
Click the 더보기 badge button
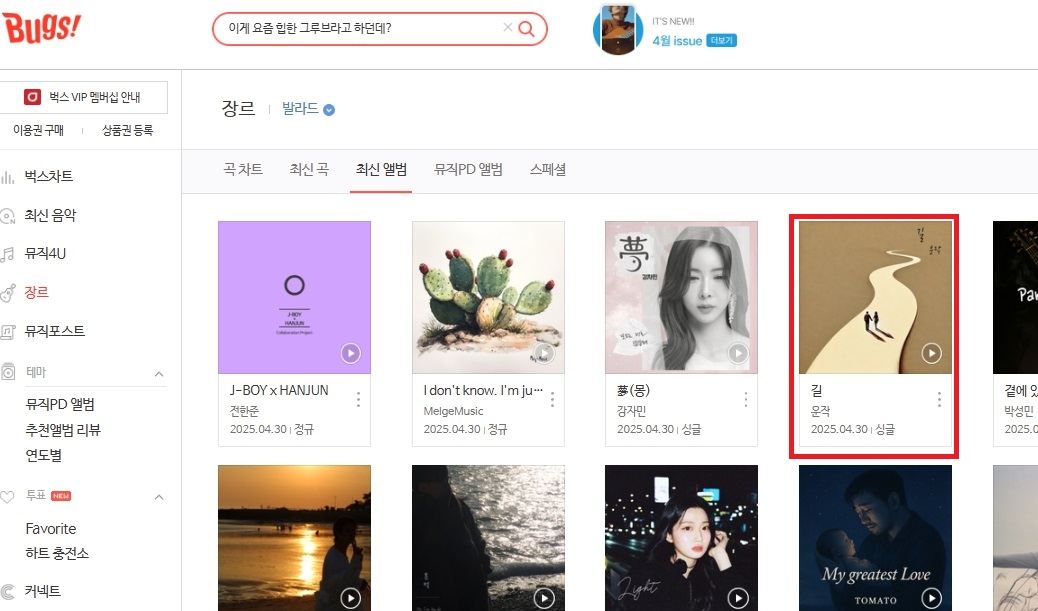722,40
